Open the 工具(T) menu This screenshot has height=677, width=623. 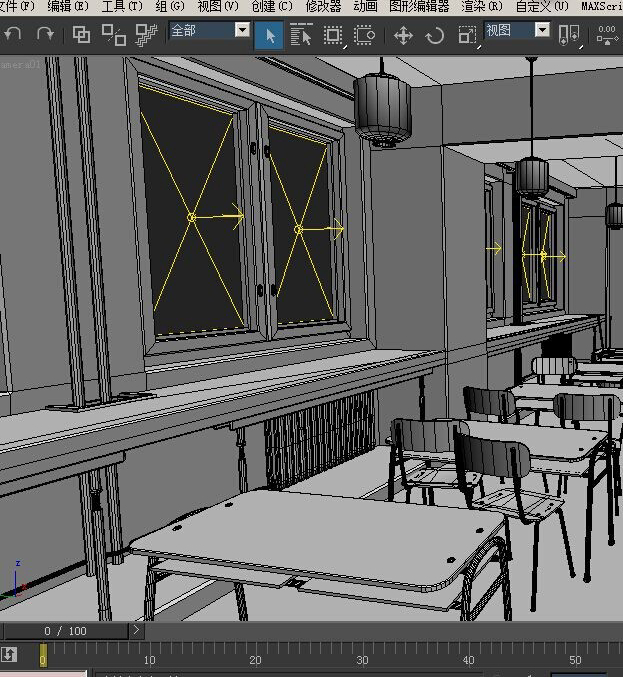[x=122, y=6]
